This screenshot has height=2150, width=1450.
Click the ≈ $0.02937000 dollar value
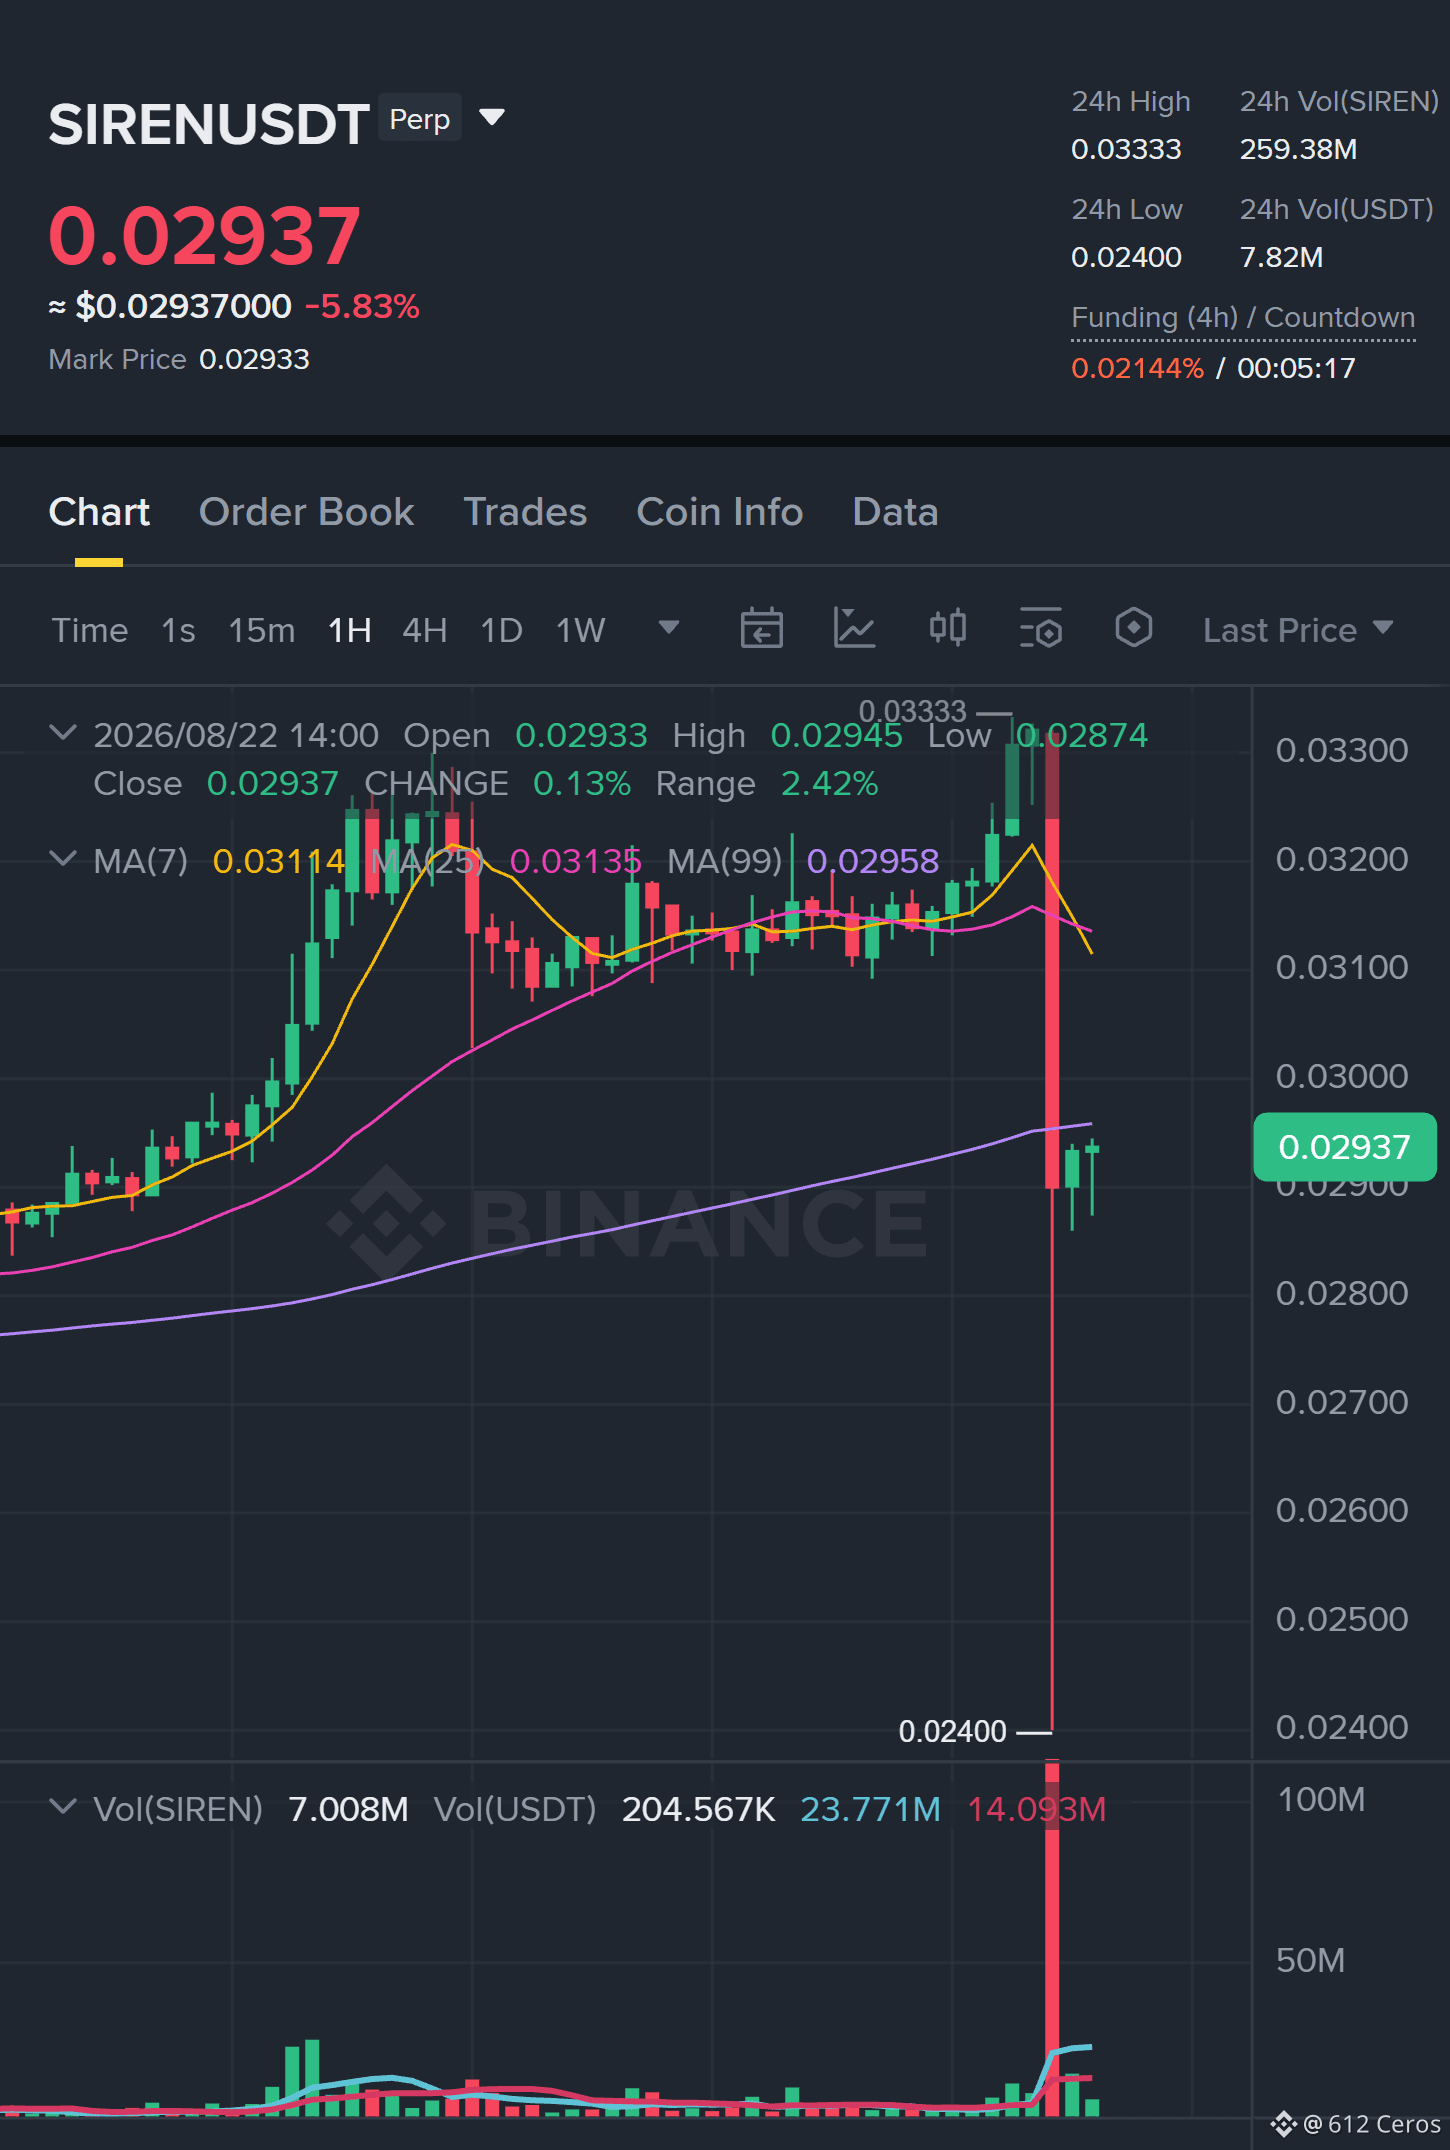(x=170, y=306)
